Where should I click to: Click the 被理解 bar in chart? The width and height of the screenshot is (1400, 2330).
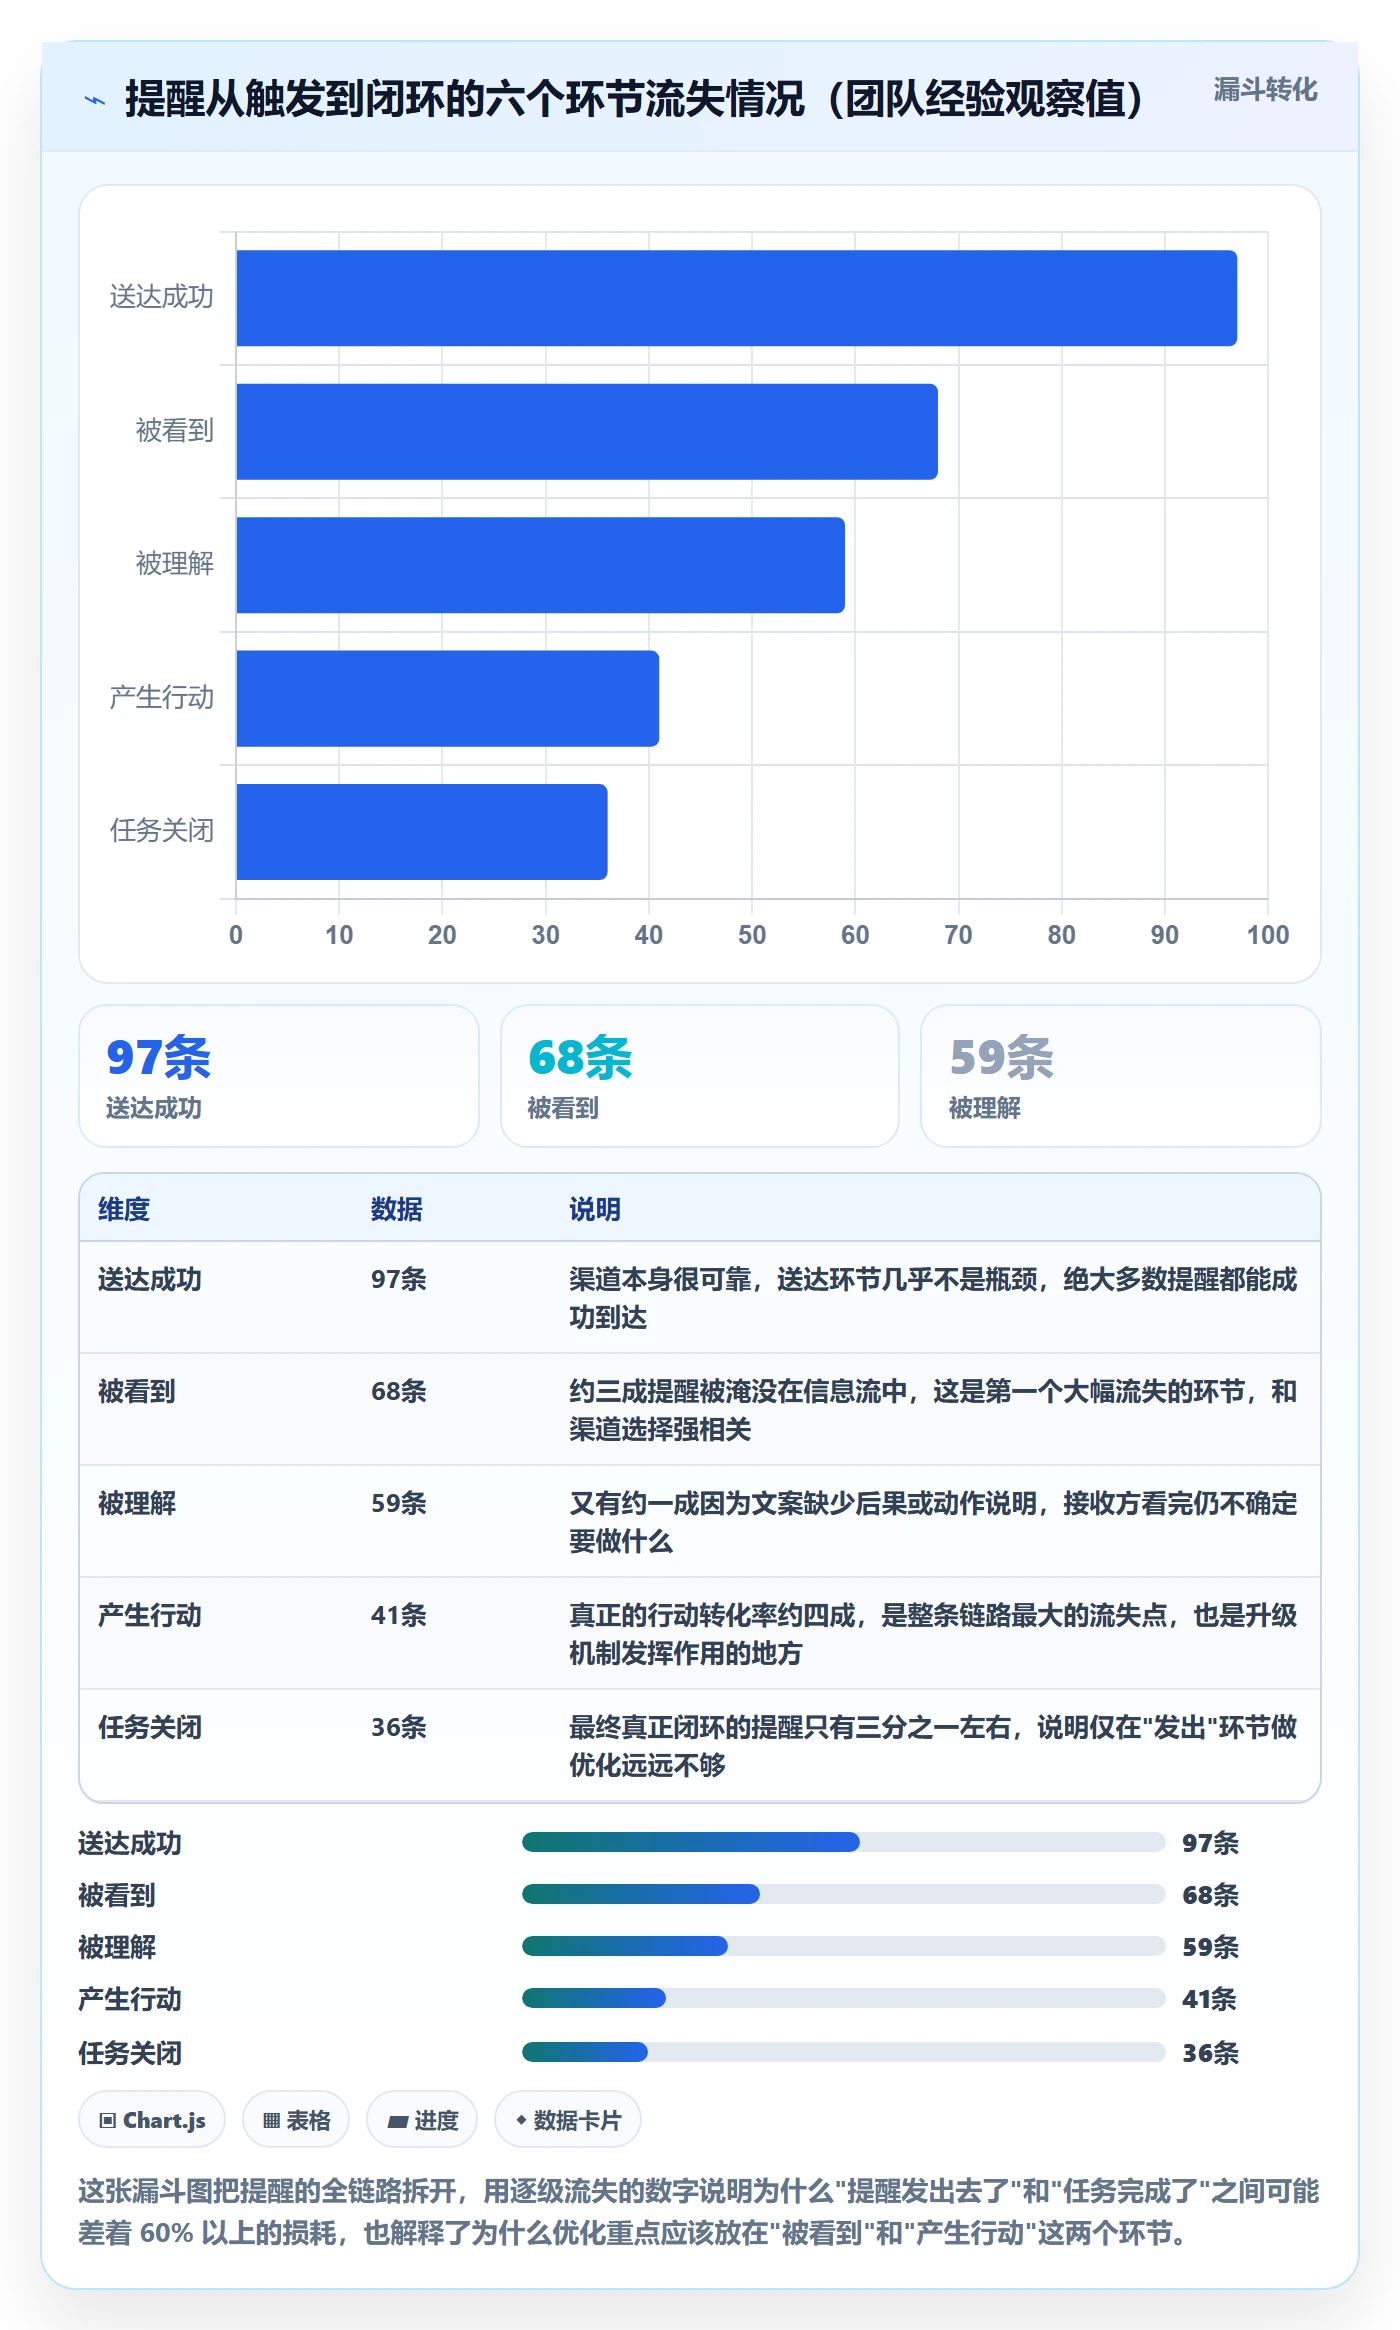tap(541, 565)
